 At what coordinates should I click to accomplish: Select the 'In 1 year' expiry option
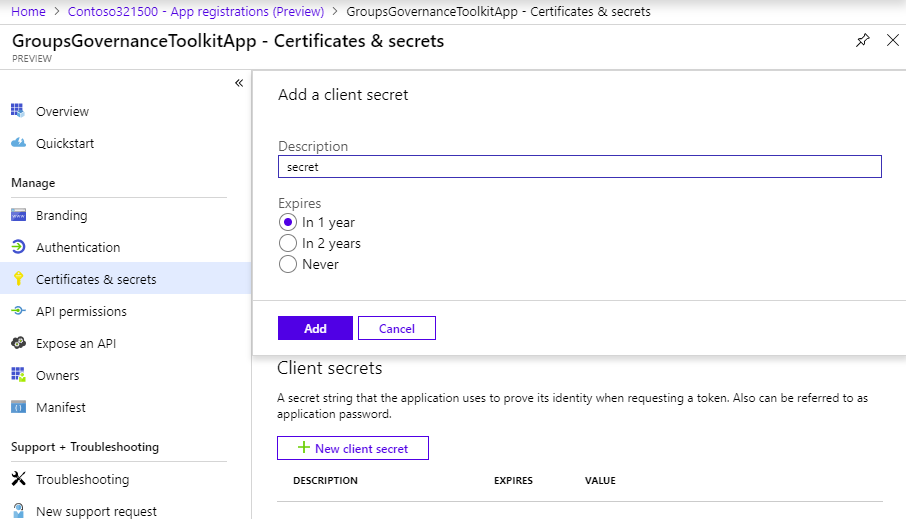pos(288,222)
